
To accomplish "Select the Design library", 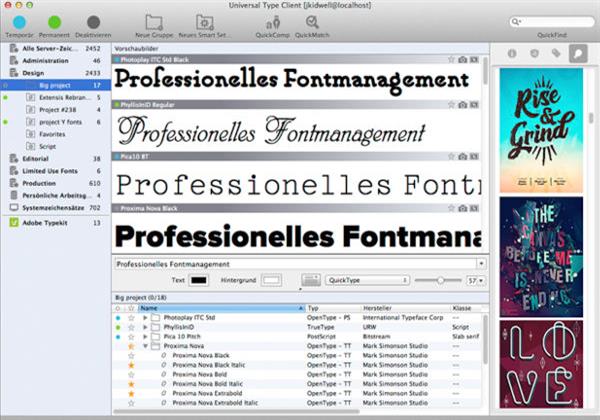I will tap(55, 73).
